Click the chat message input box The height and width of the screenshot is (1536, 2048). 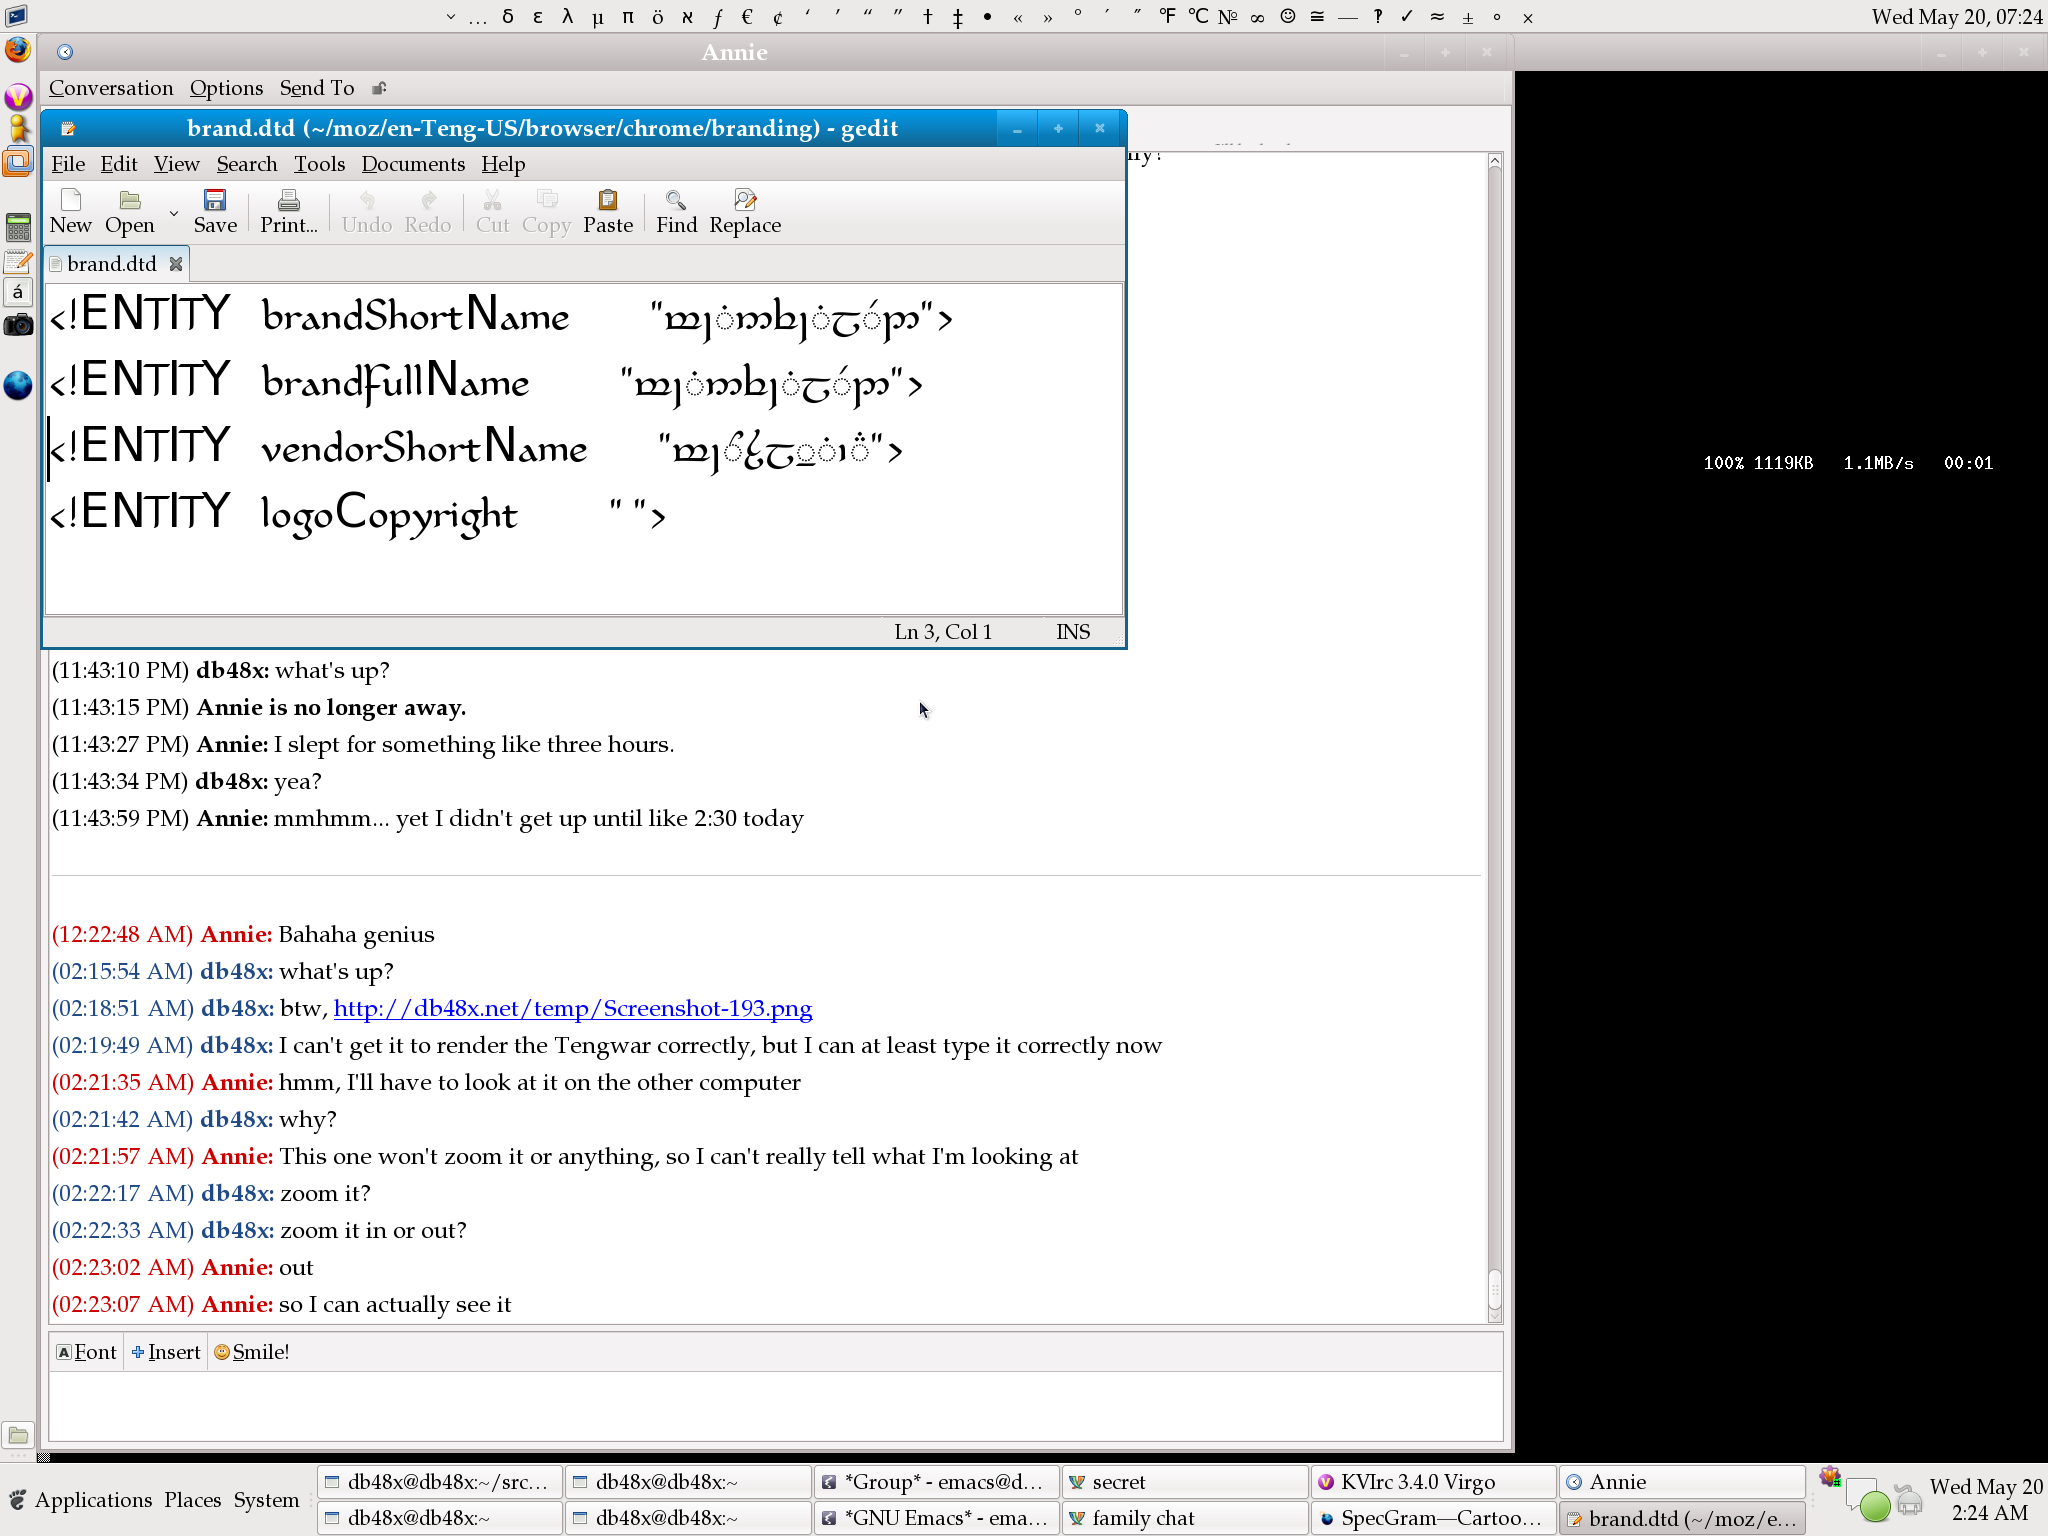tap(775, 1407)
